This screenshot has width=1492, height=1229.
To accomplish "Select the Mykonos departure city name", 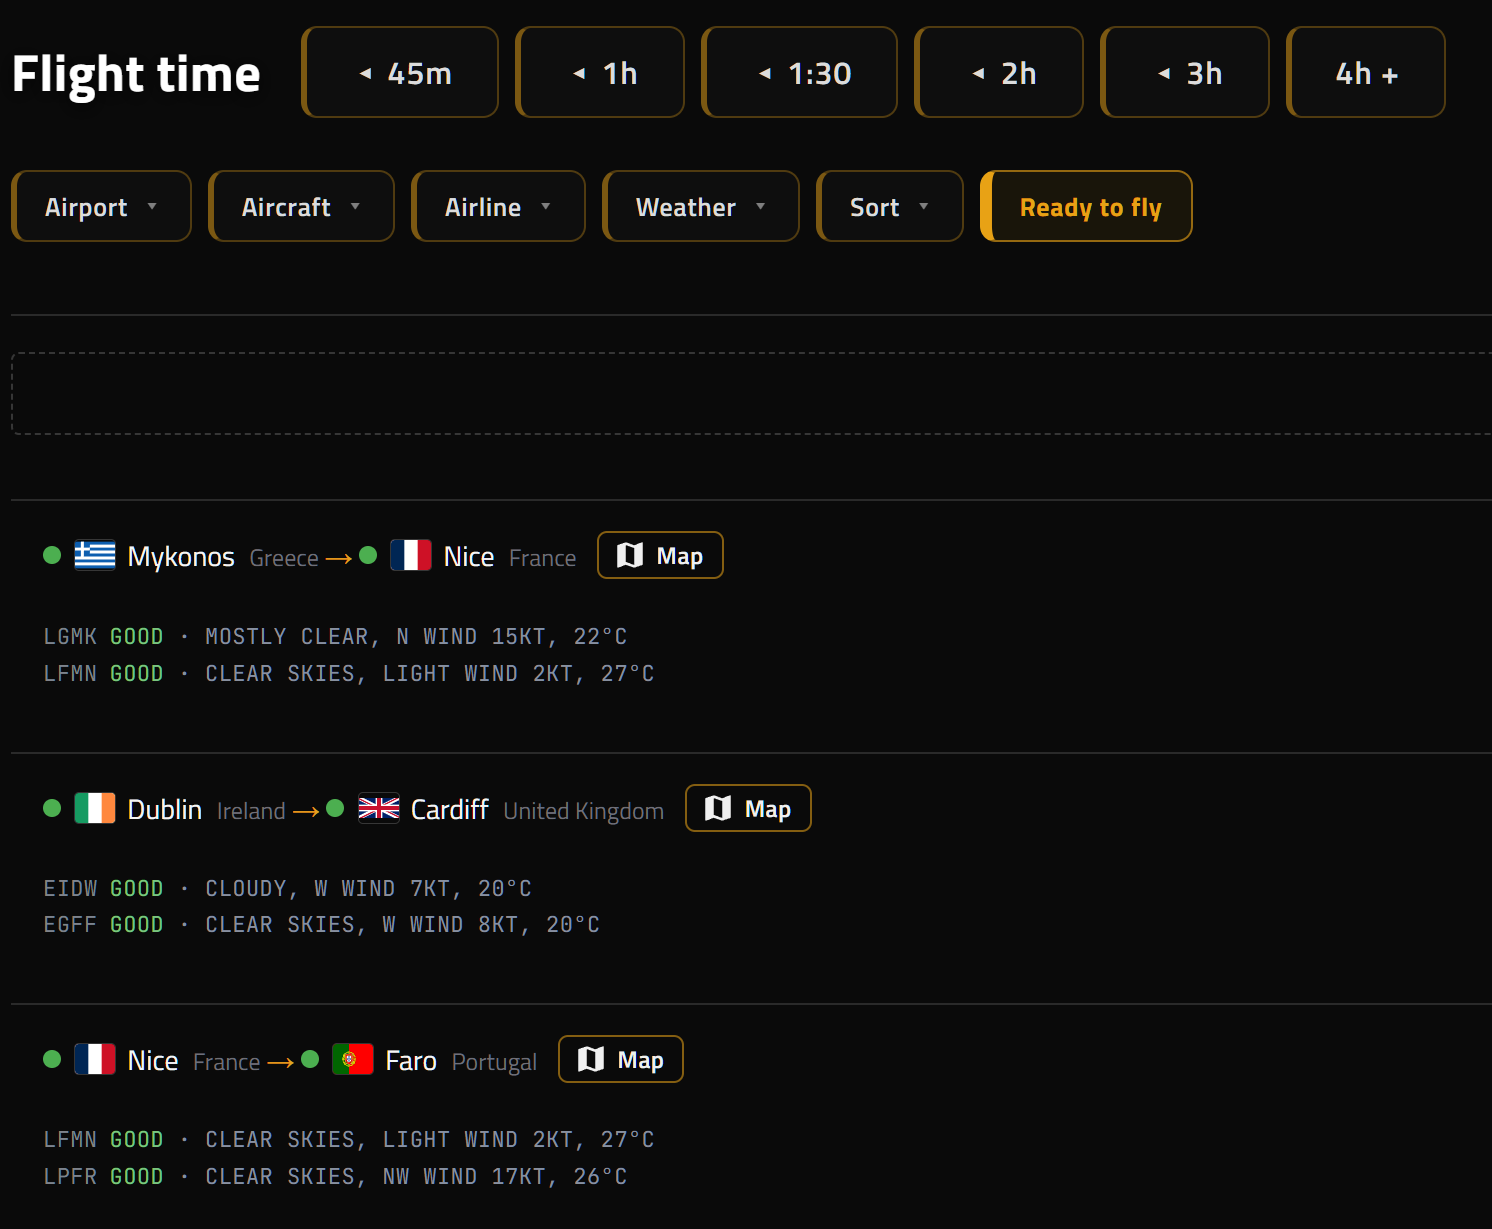I will tap(181, 557).
